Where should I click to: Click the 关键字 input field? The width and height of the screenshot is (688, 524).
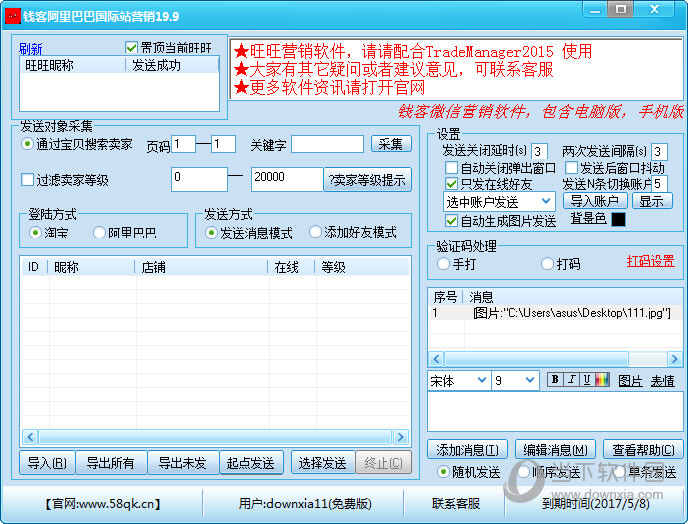327,144
